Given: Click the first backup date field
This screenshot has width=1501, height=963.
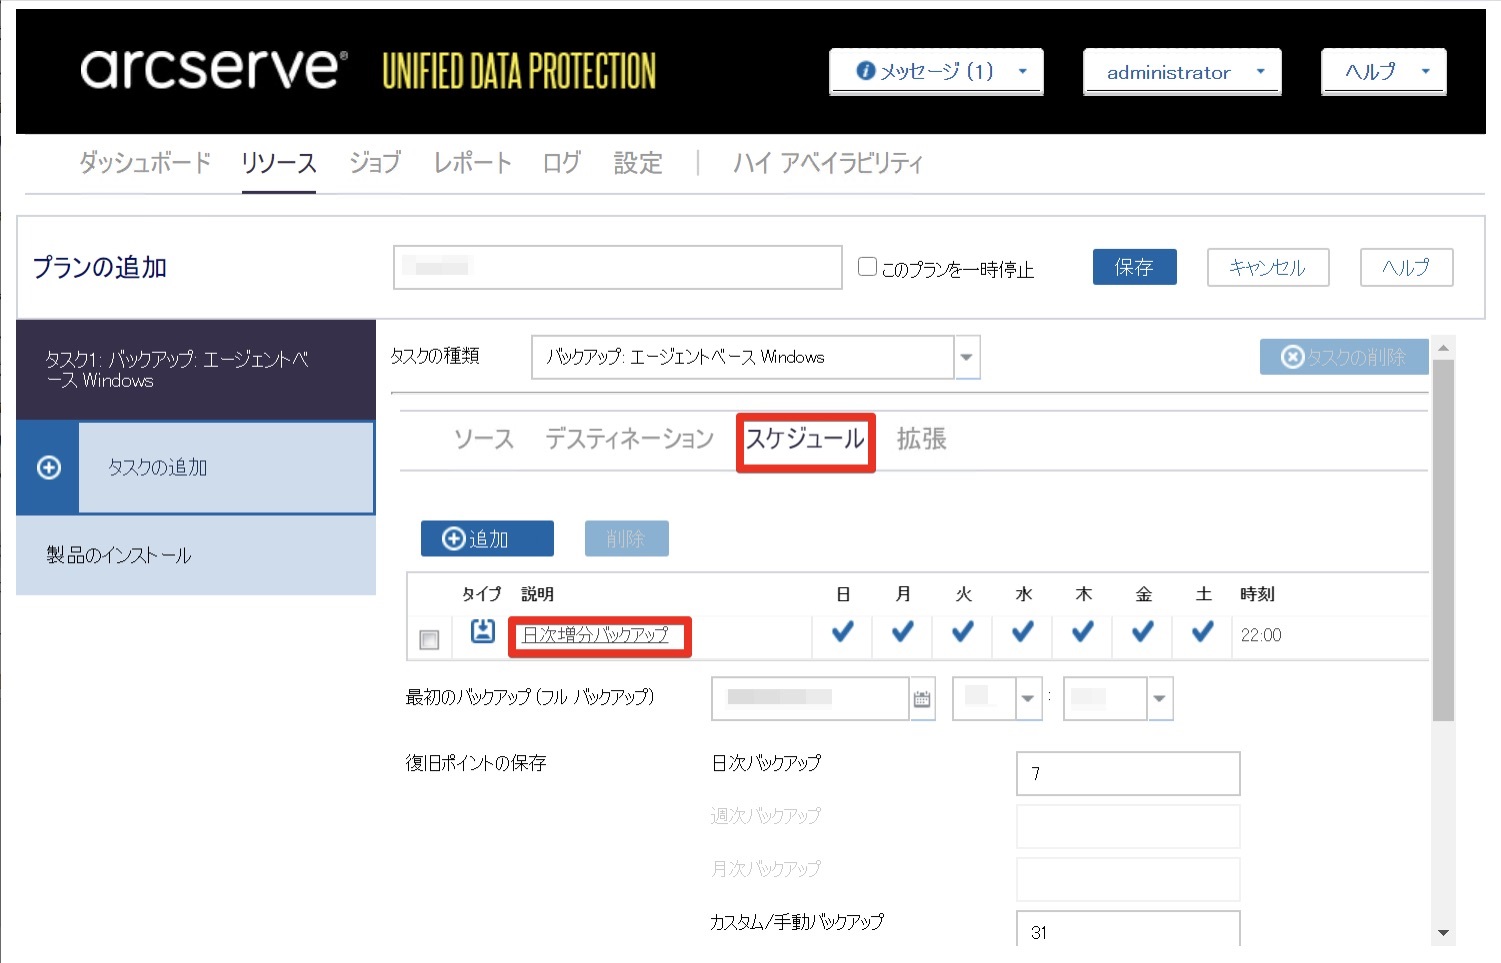Looking at the screenshot, I should (x=810, y=699).
